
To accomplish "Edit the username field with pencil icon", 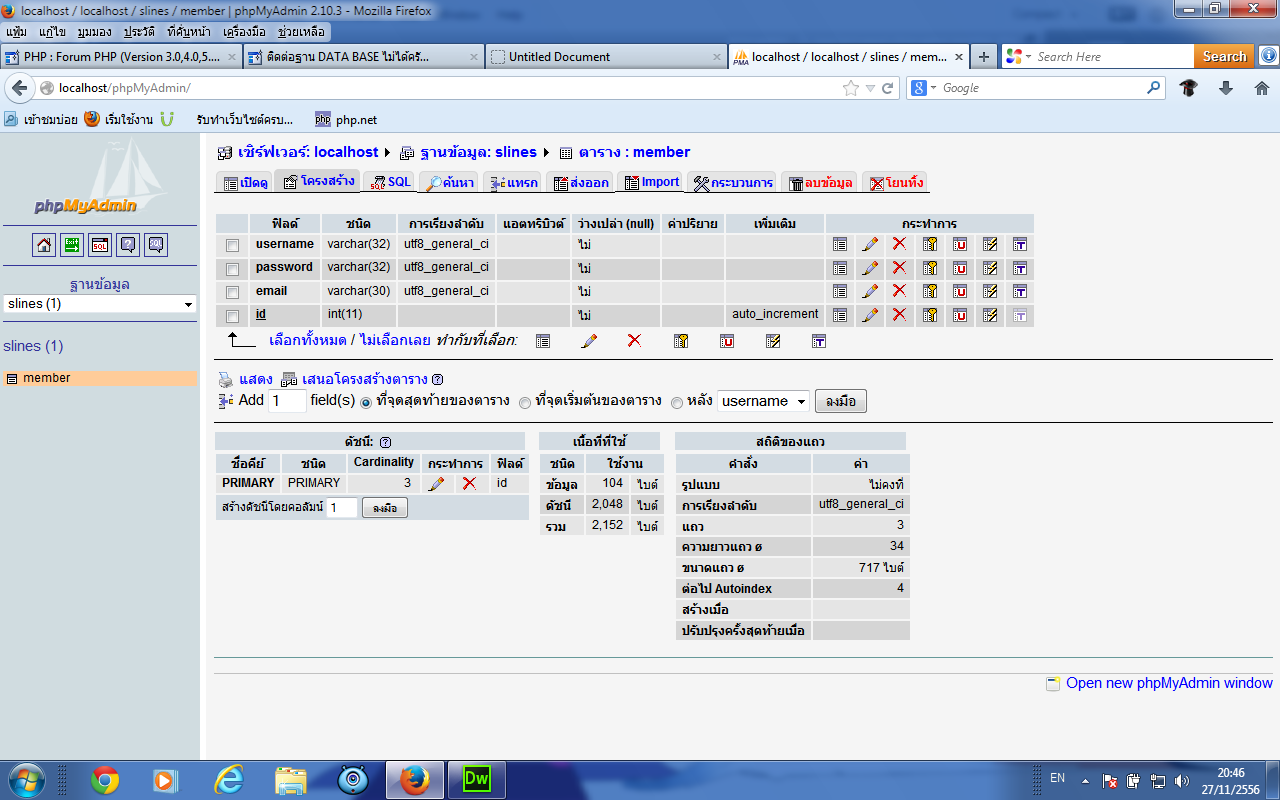I will [870, 243].
